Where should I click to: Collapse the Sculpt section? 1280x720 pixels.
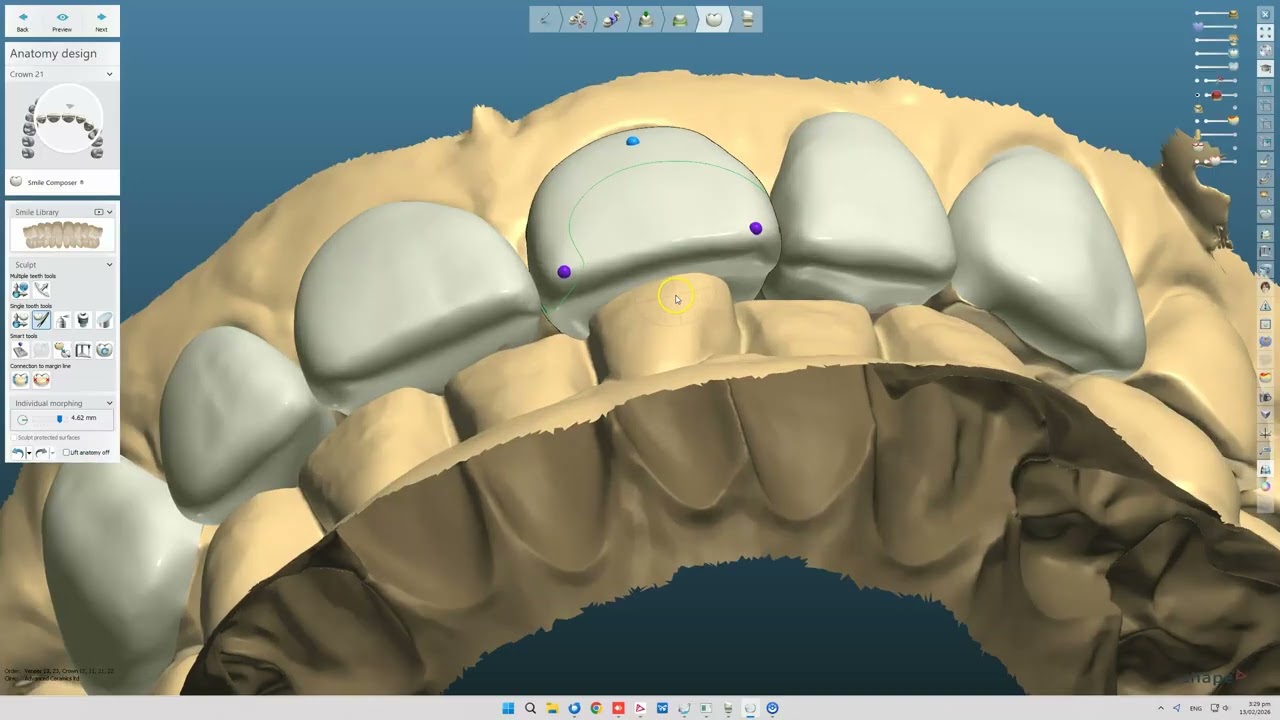[x=109, y=265]
